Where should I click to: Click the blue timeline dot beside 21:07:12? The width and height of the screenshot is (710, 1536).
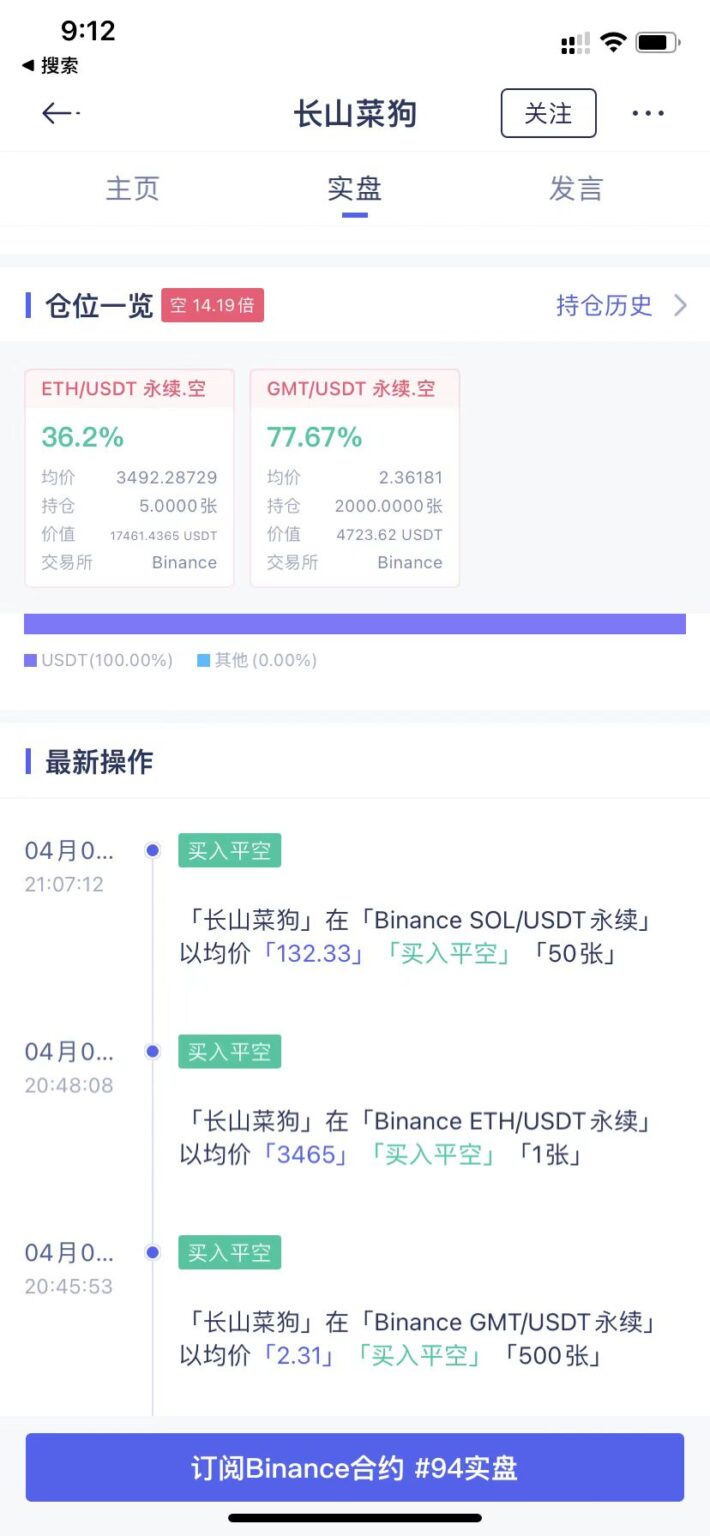point(151,850)
